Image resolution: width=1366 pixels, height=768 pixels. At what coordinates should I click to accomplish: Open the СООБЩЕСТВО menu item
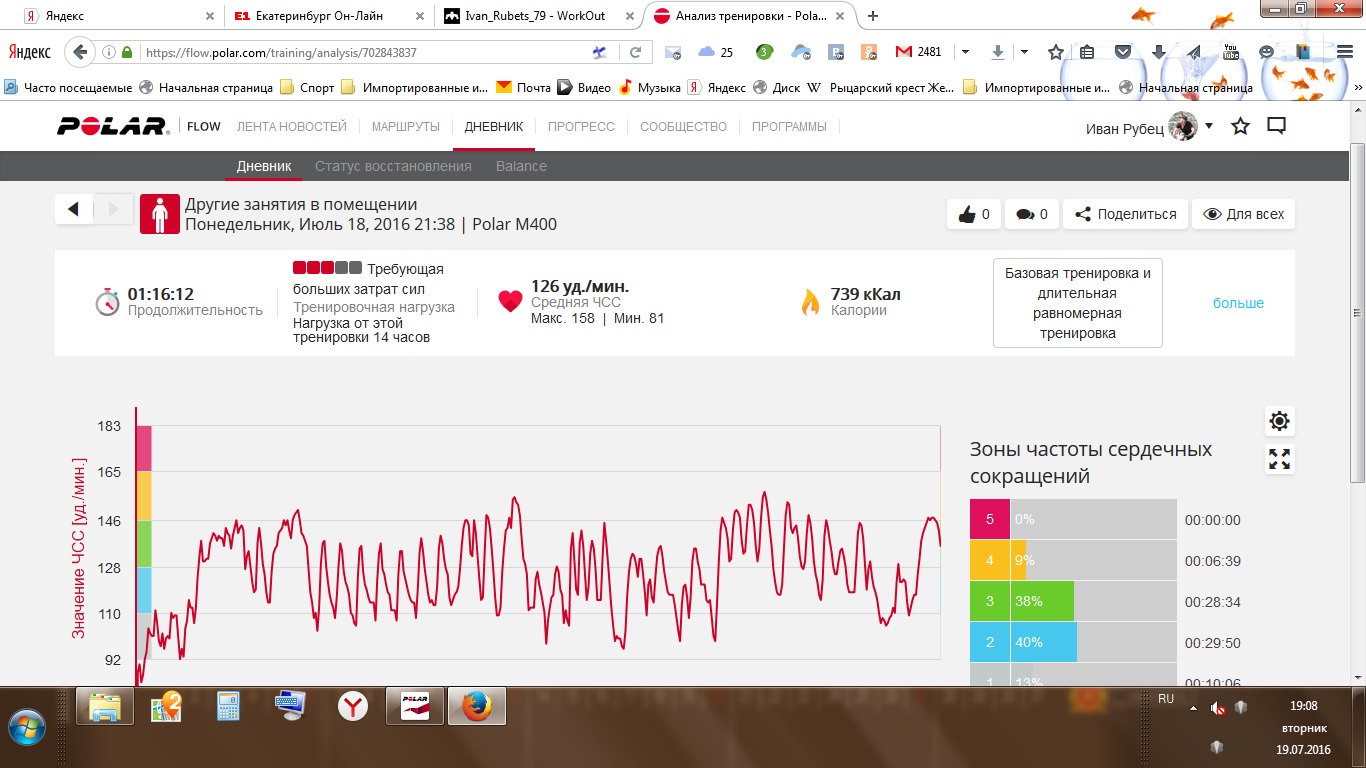(x=683, y=127)
